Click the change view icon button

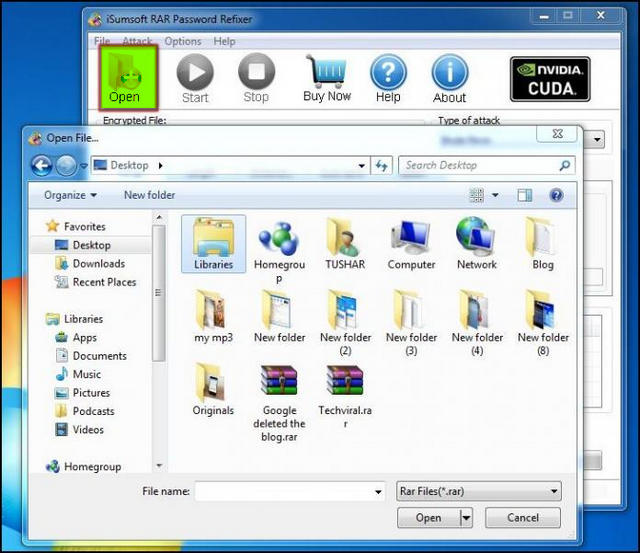tap(477, 195)
